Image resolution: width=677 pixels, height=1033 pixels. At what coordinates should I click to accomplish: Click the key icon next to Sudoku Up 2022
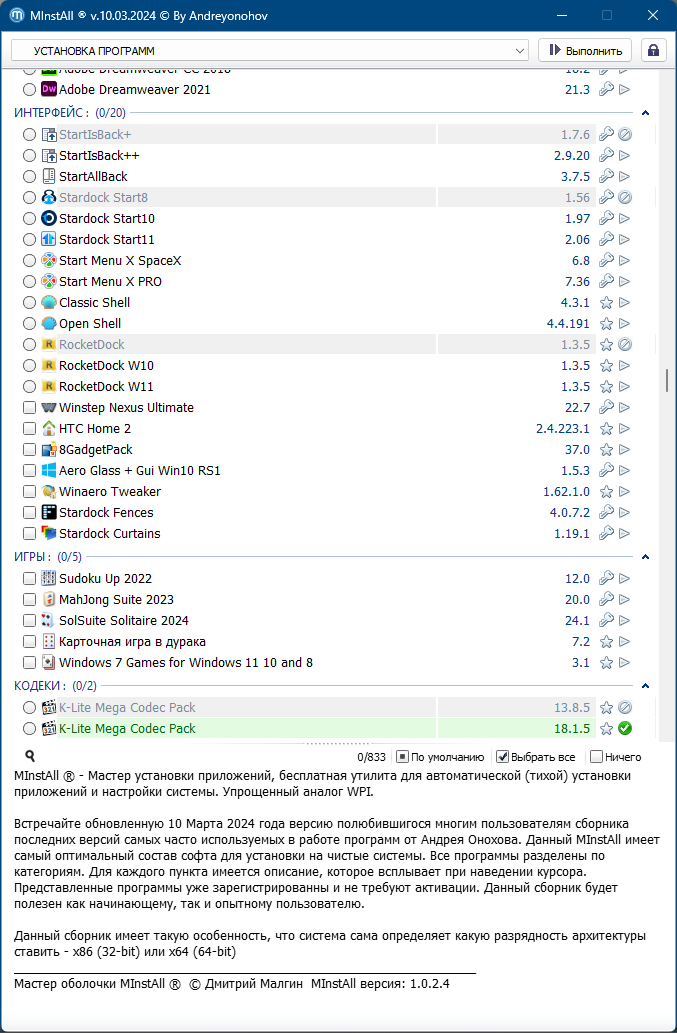(606, 579)
